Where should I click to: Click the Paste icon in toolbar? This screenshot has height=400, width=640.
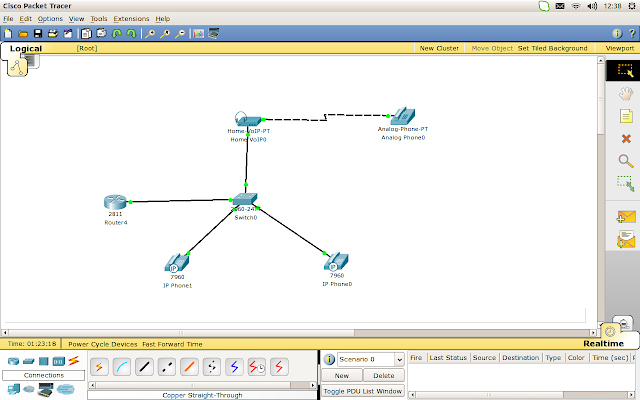click(101, 33)
